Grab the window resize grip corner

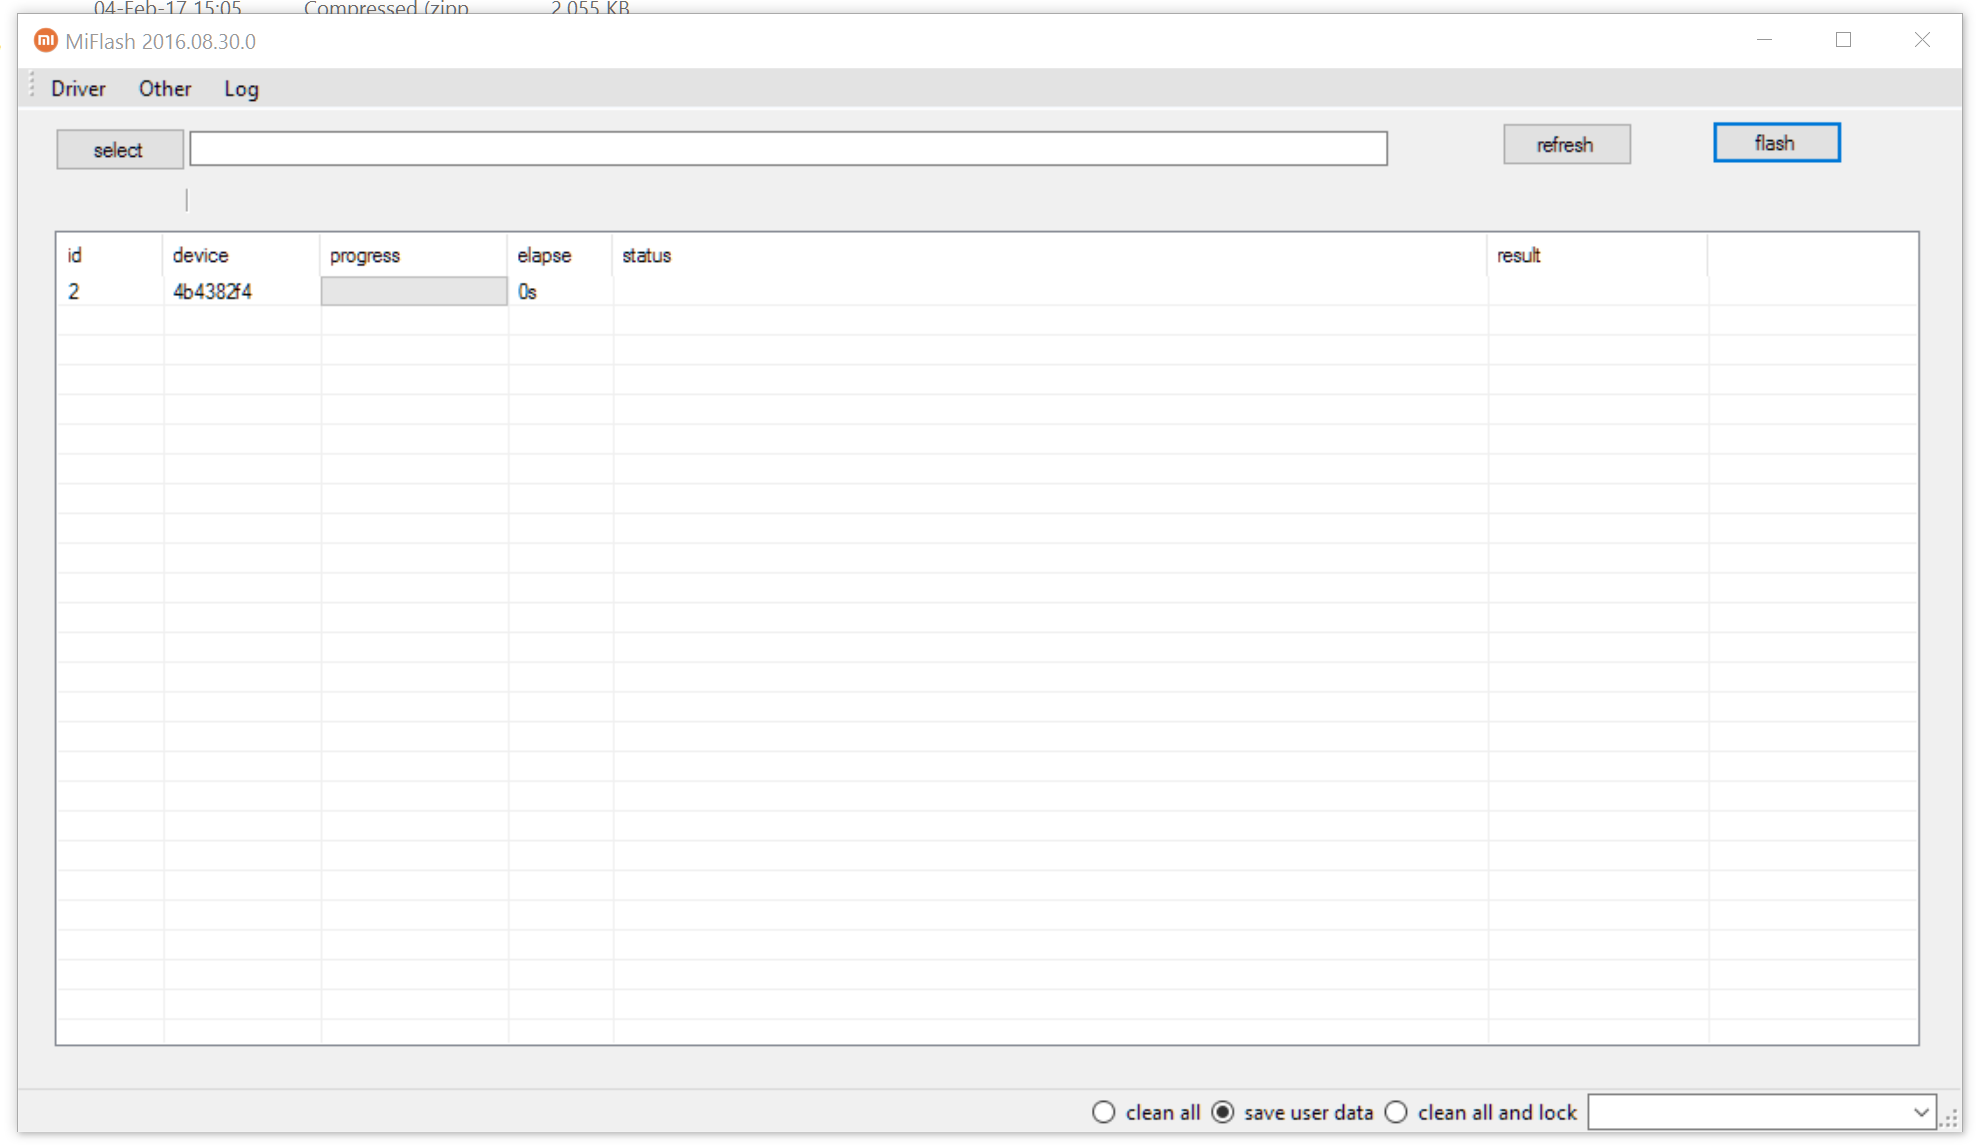point(1949,1117)
